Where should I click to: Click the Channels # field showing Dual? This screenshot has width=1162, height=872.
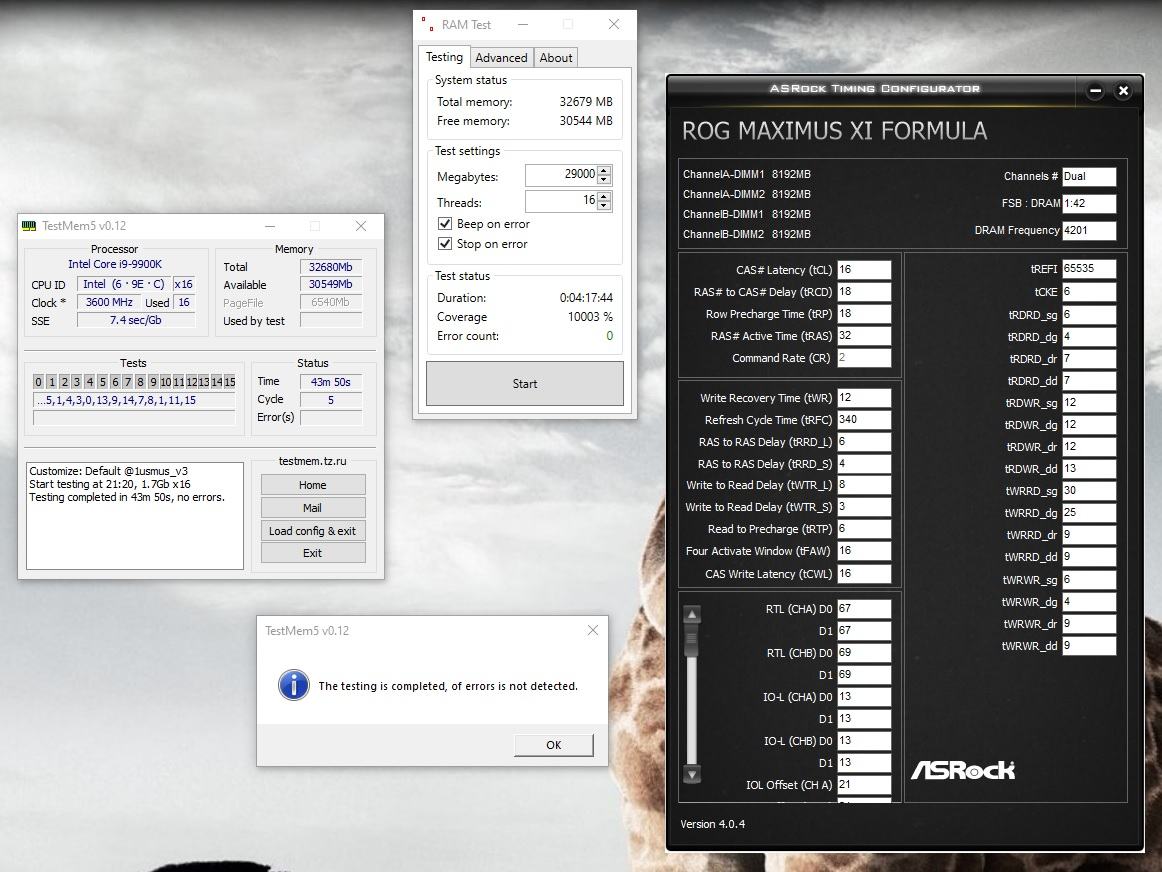[1089, 176]
